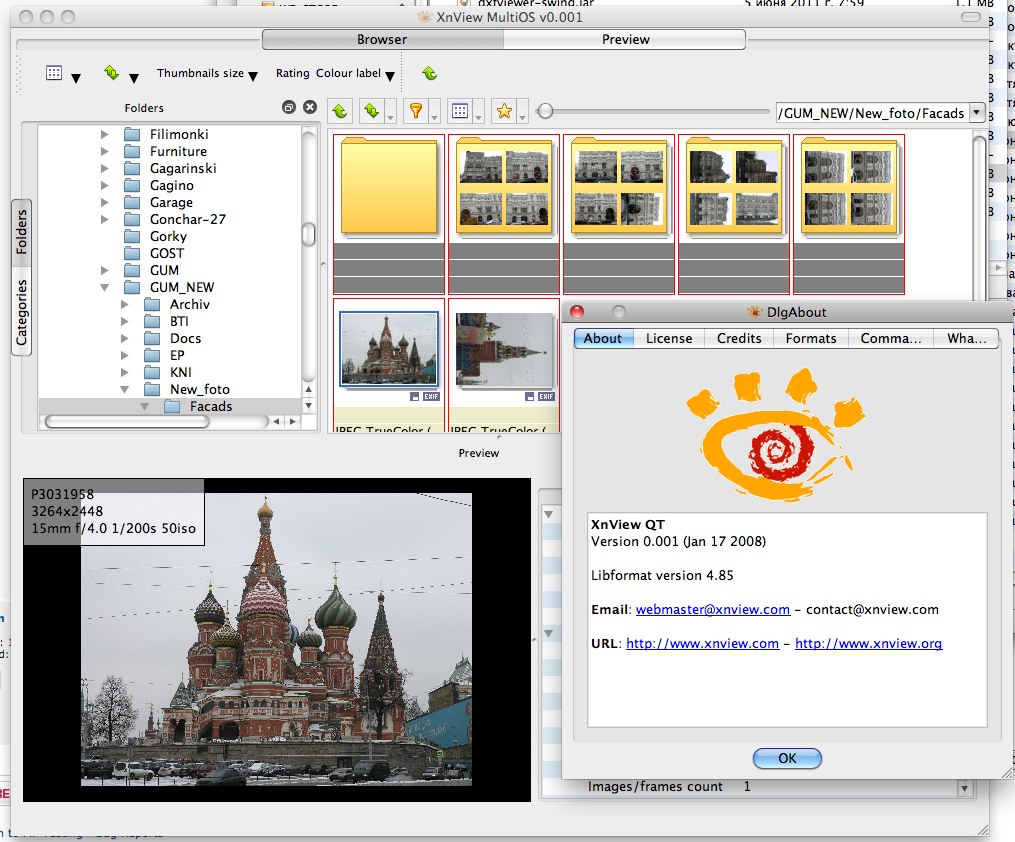
Task: Click the large cathedral preview image
Action: click(x=276, y=639)
